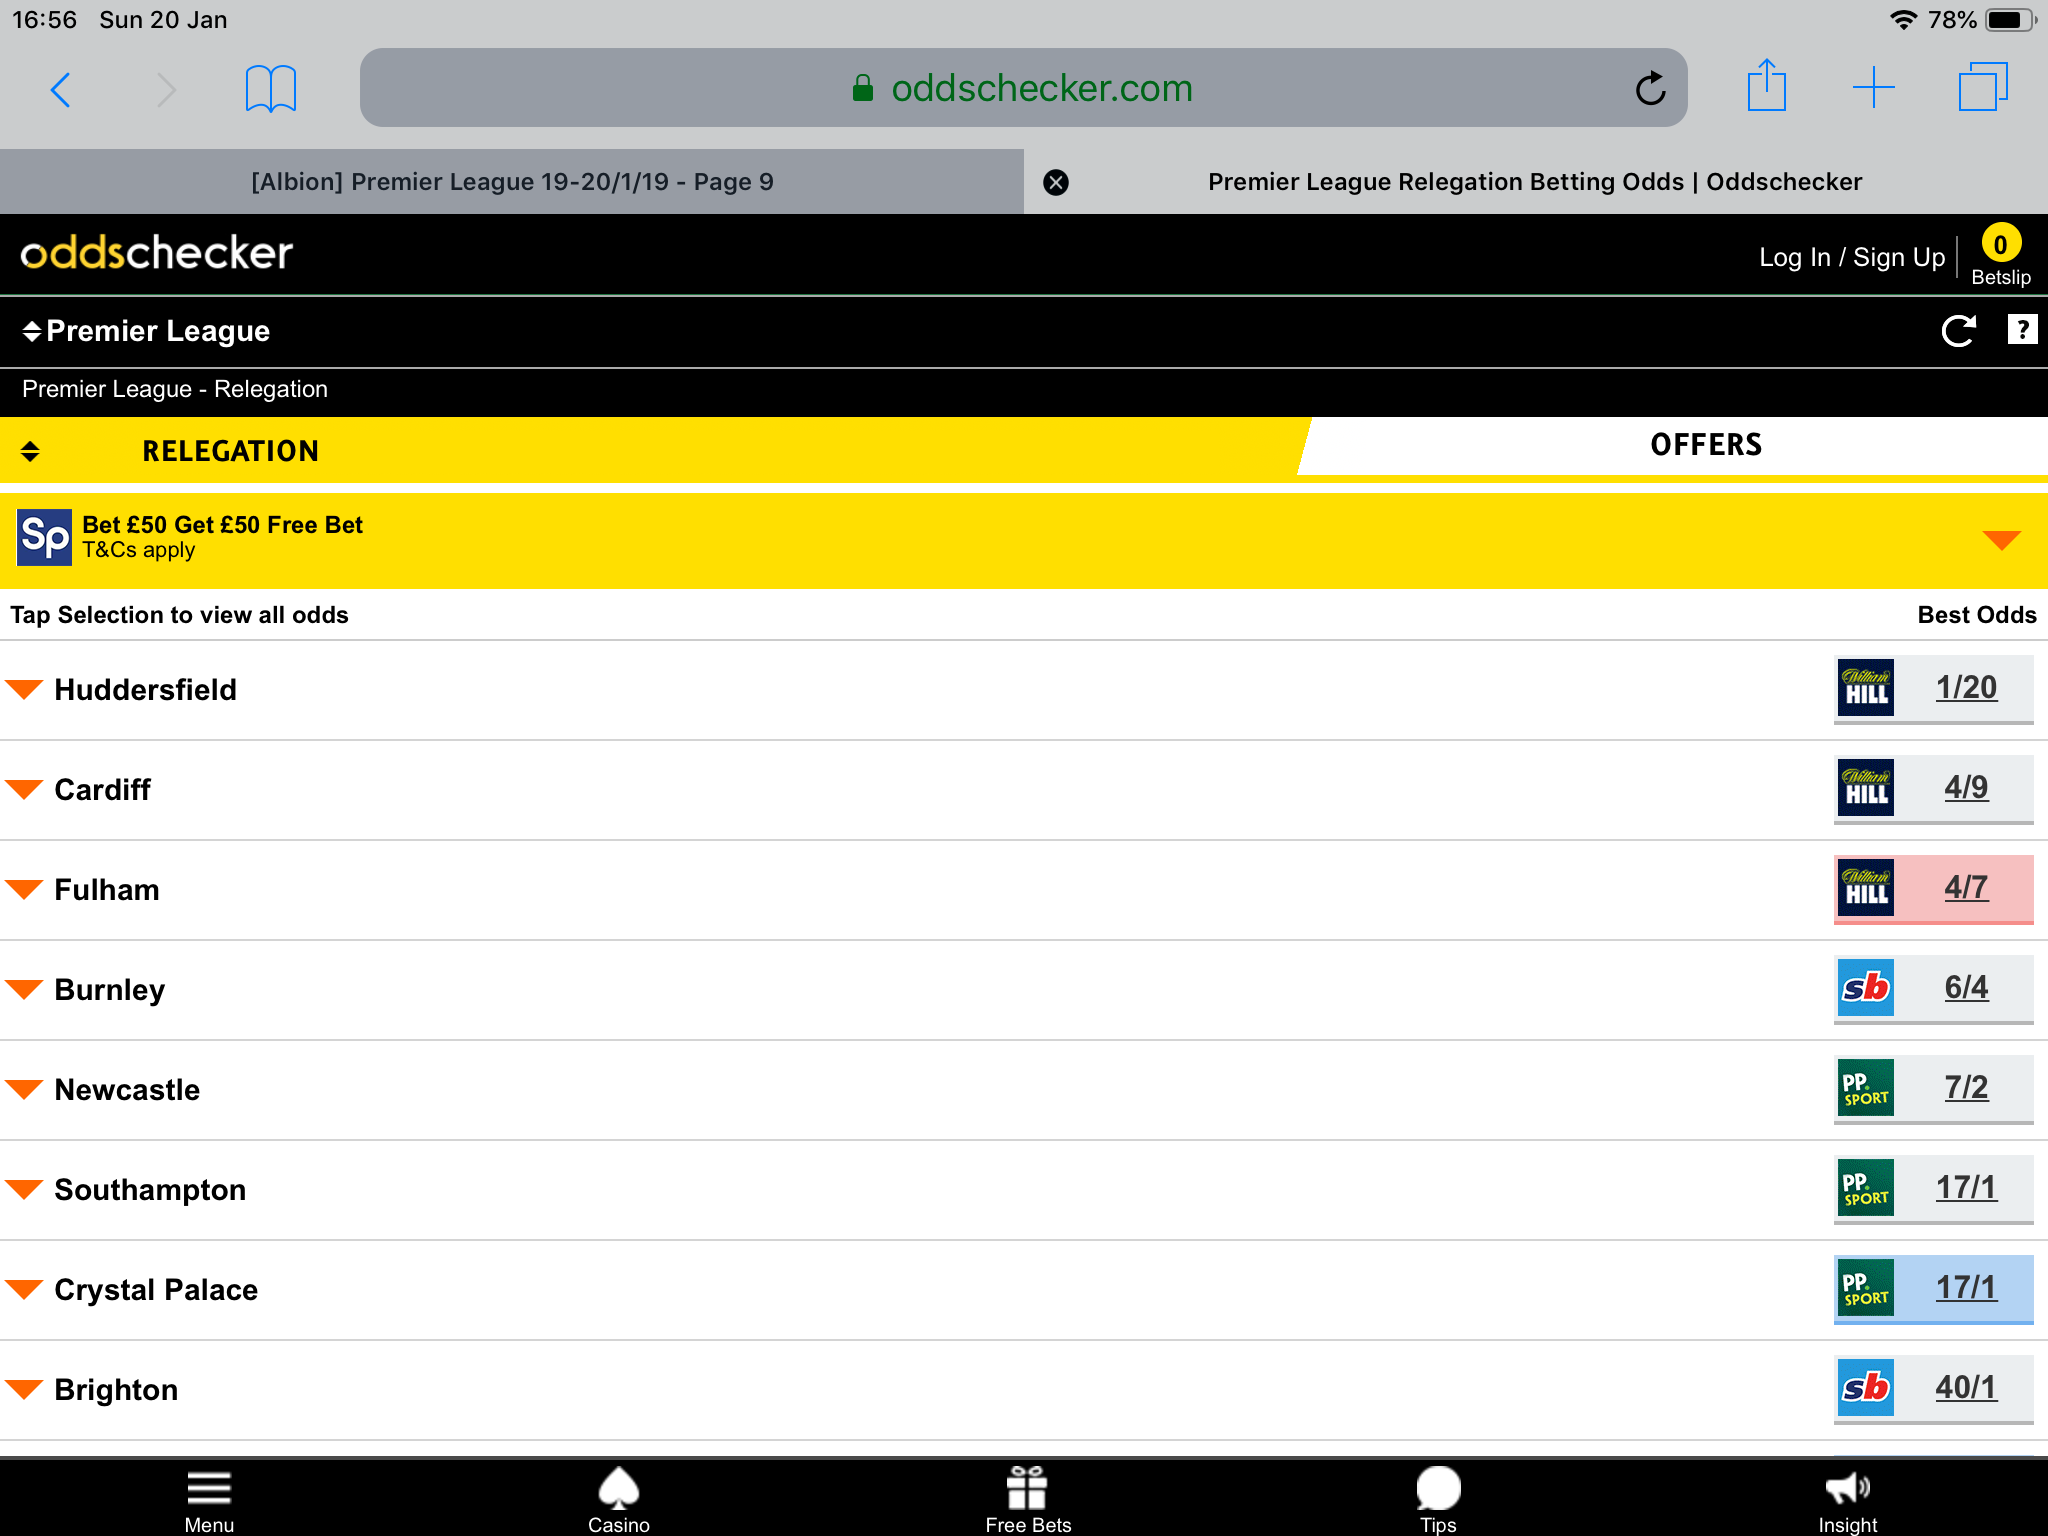Tap the Huddersfield team name
The width and height of the screenshot is (2048, 1536).
click(146, 689)
